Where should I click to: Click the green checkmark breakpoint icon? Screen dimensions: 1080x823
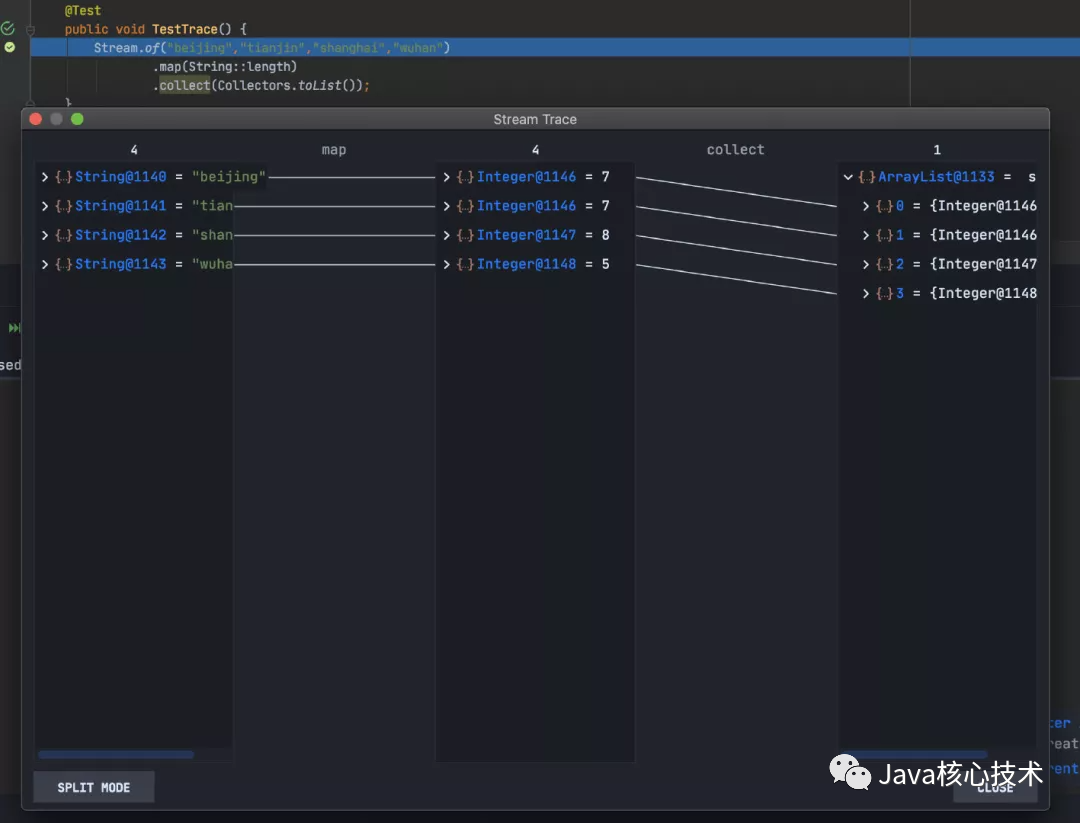pos(10,47)
